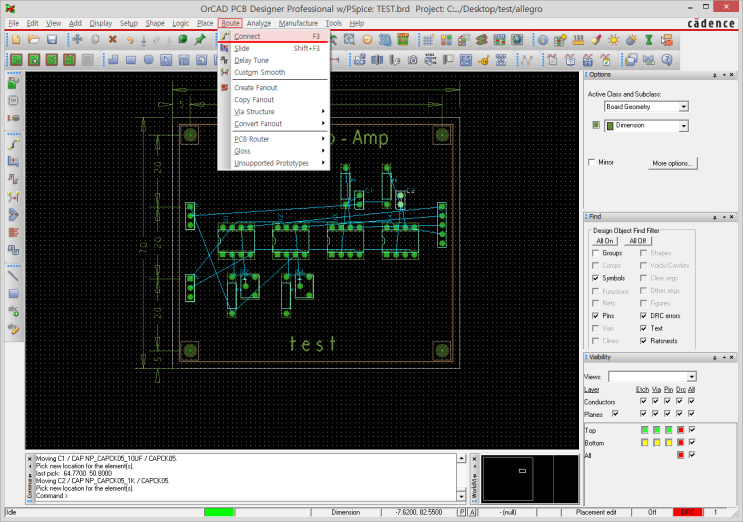Click the More options button

click(673, 162)
